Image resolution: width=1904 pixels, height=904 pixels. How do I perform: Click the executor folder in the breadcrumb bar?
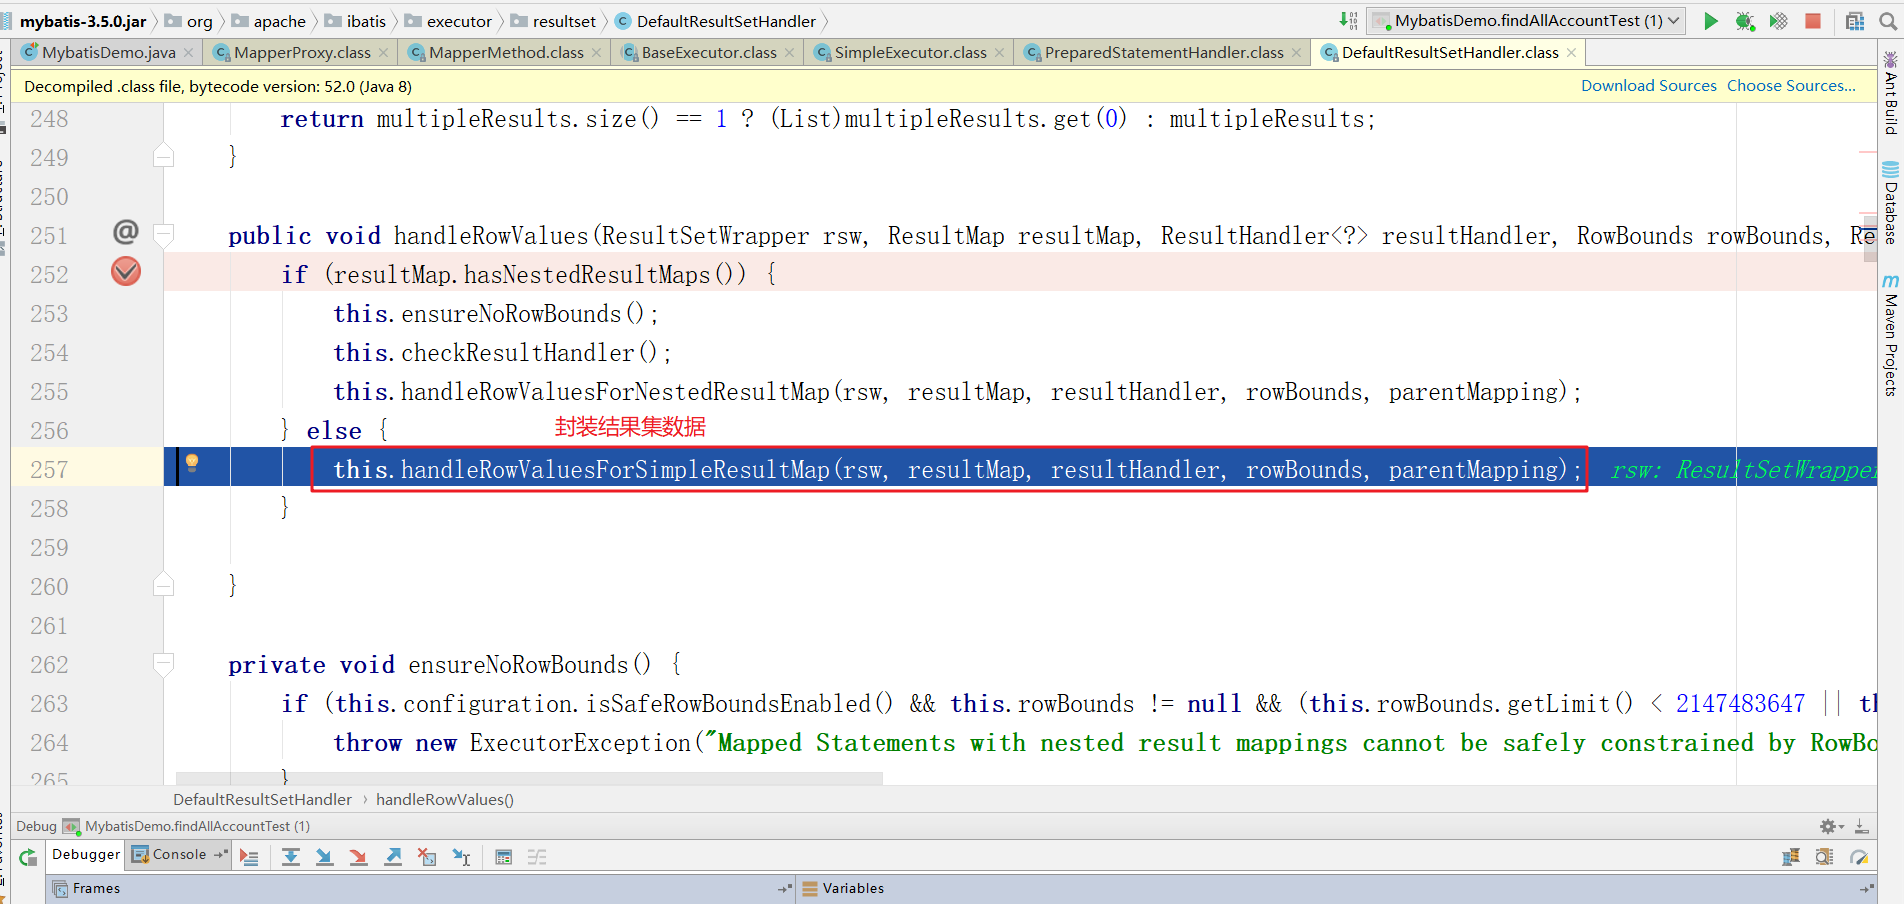pos(448,21)
